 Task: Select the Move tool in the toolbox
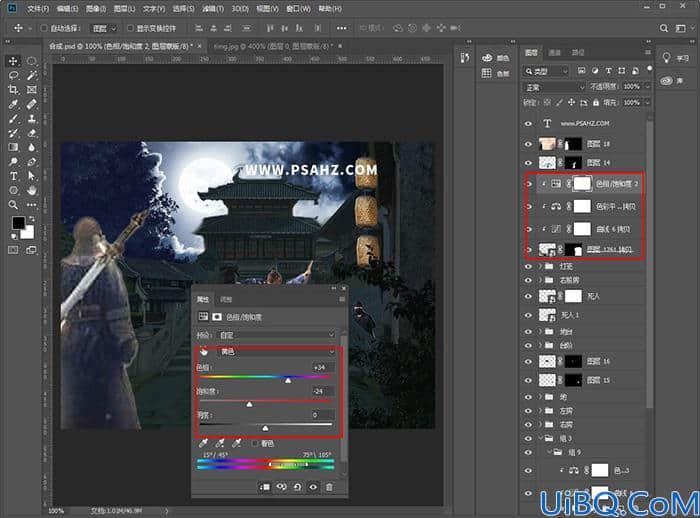point(13,61)
